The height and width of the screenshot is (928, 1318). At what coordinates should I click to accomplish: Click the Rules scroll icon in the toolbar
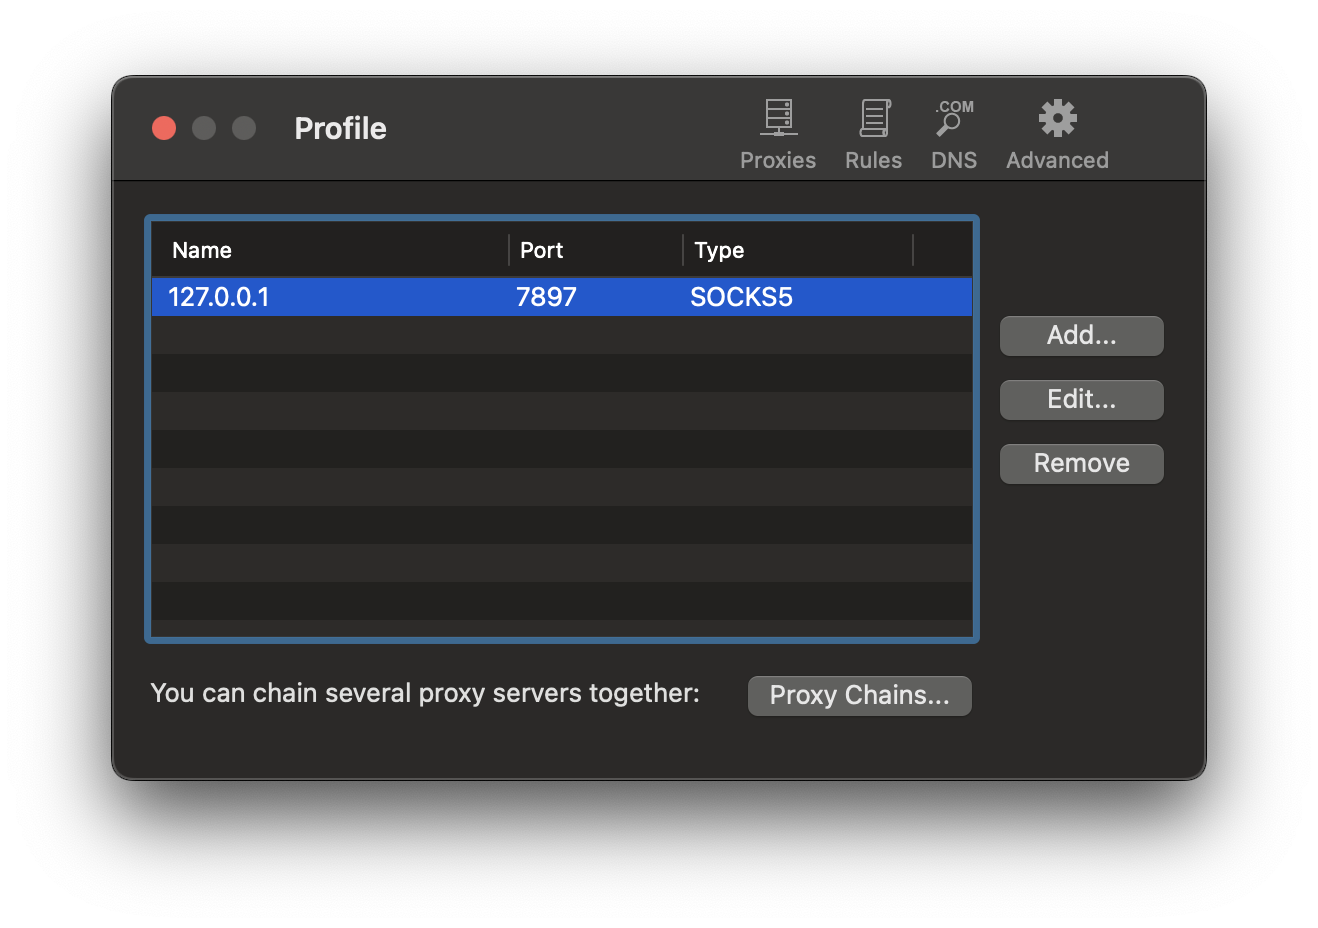coord(872,117)
